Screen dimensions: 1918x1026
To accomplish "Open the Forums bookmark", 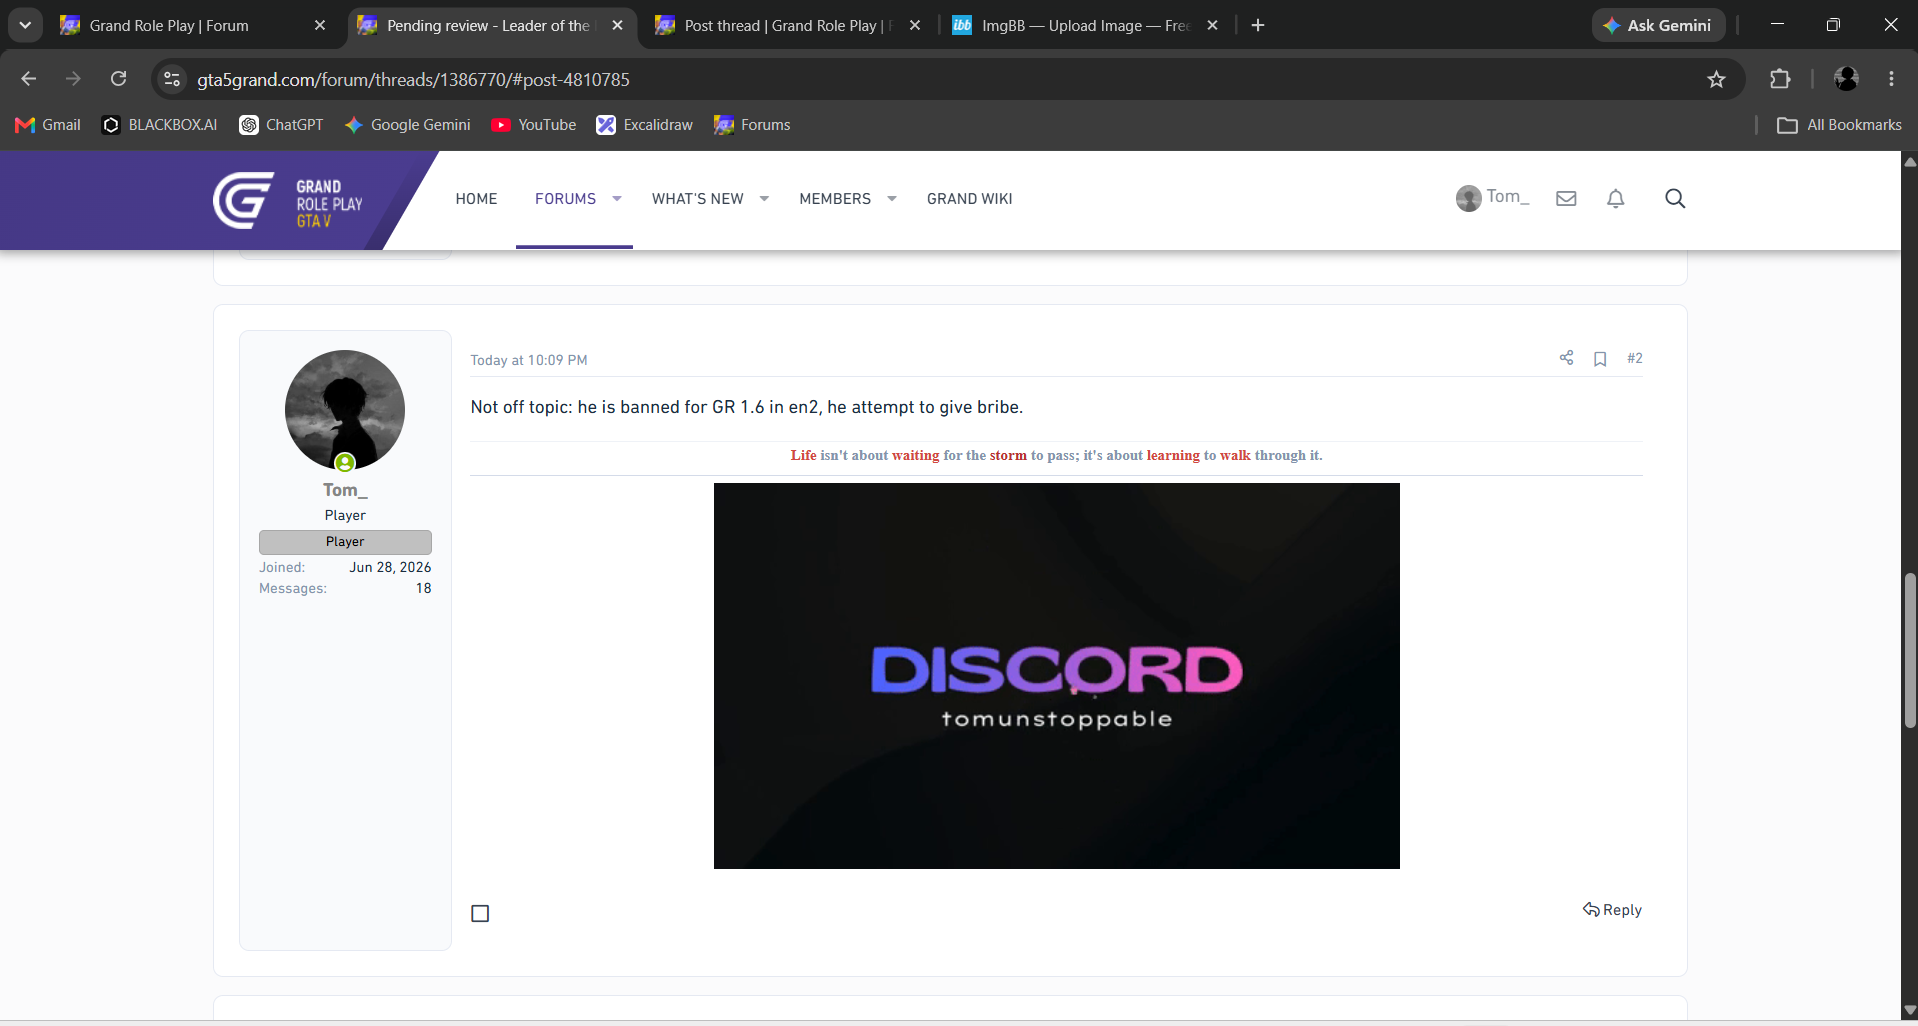I will click(752, 125).
